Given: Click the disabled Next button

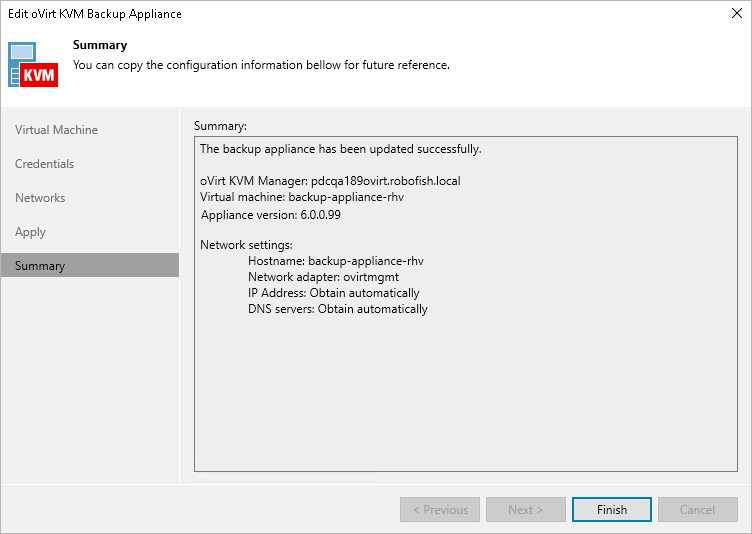Looking at the screenshot, I should (x=526, y=510).
